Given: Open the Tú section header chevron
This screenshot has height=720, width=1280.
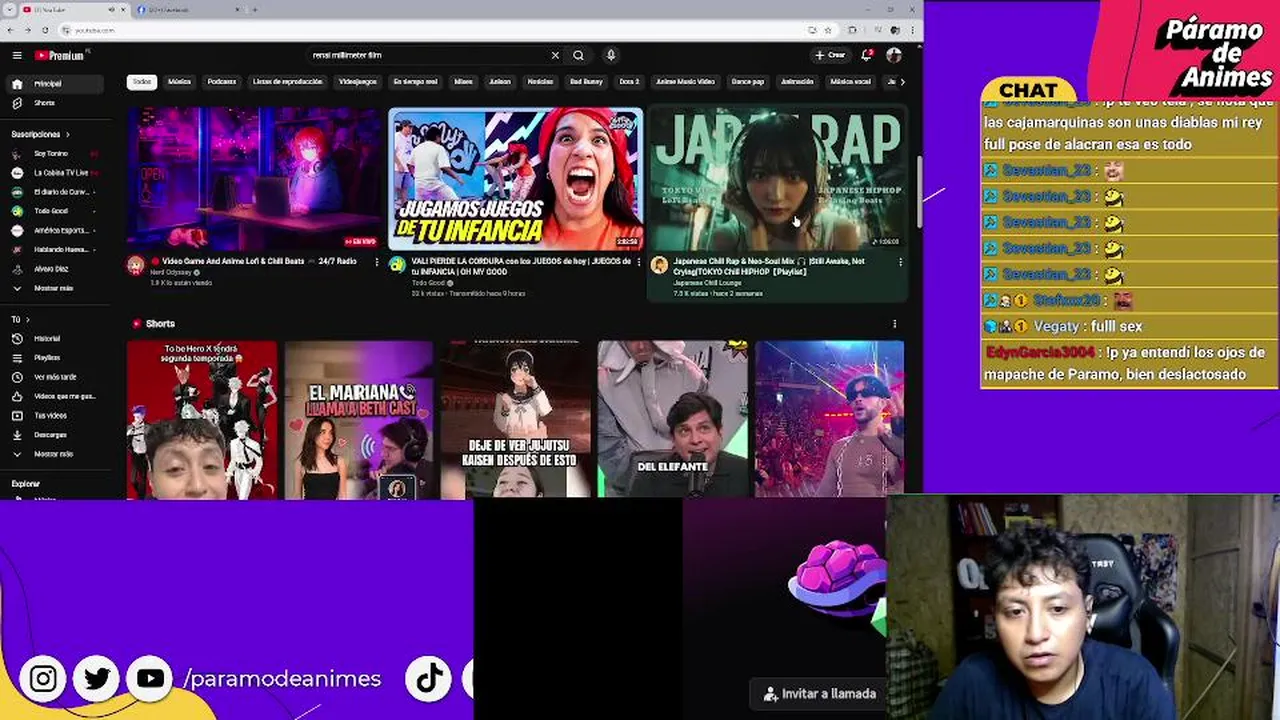Looking at the screenshot, I should coord(28,320).
